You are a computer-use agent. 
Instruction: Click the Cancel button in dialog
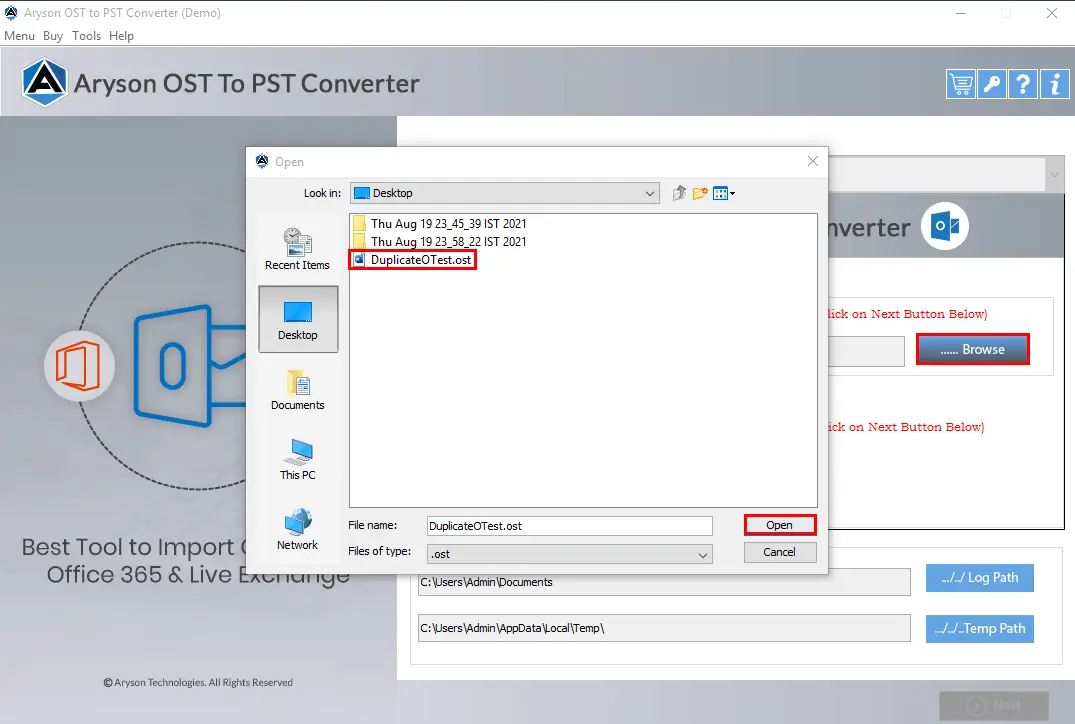780,552
